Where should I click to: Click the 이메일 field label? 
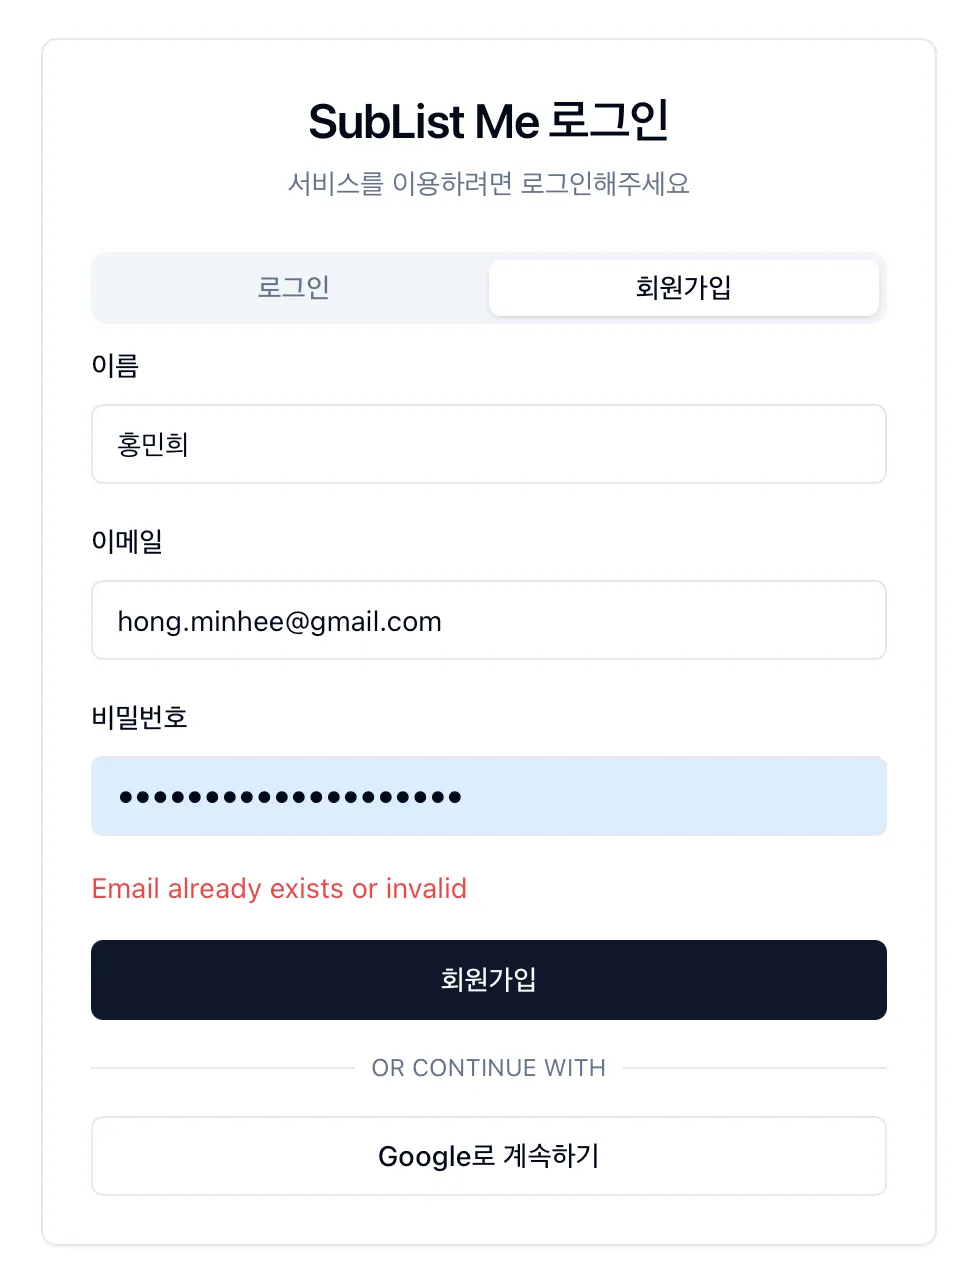127,542
